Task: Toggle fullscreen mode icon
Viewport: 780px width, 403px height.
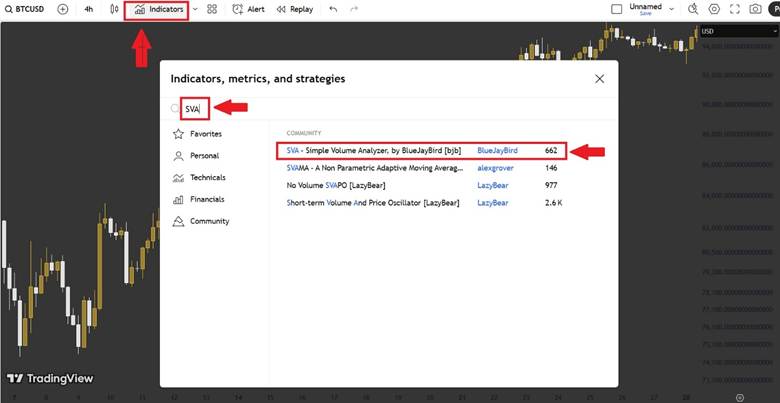Action: [735, 9]
